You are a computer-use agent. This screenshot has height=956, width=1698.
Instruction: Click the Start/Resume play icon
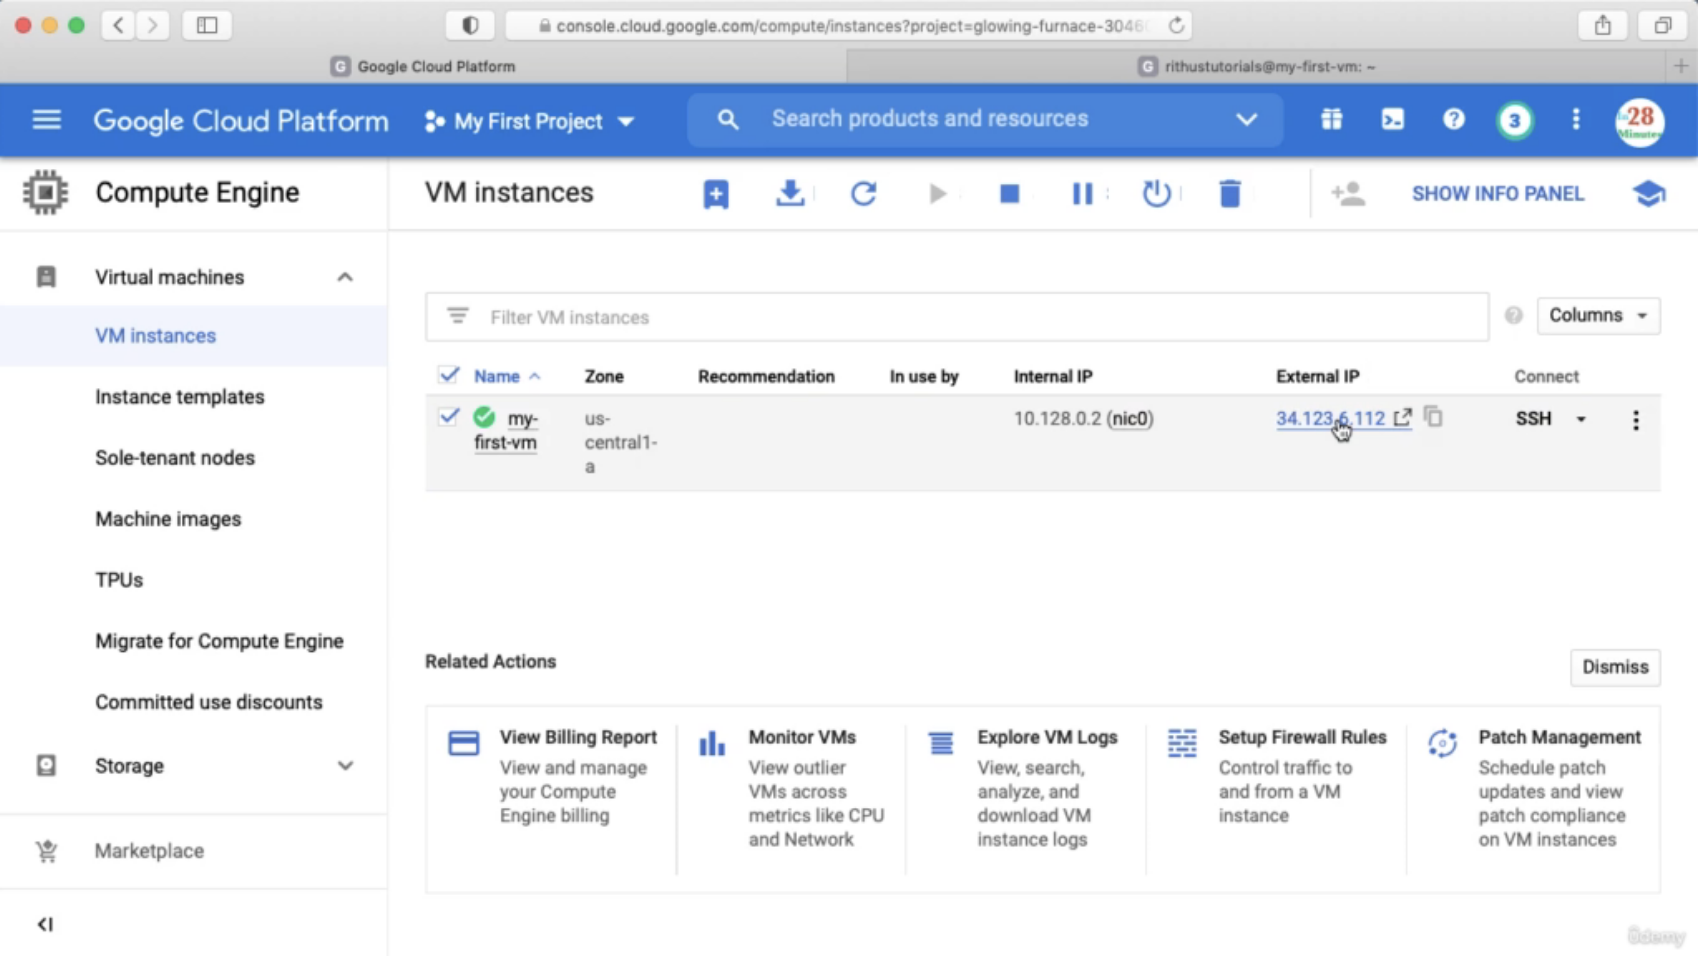pyautogui.click(x=937, y=194)
